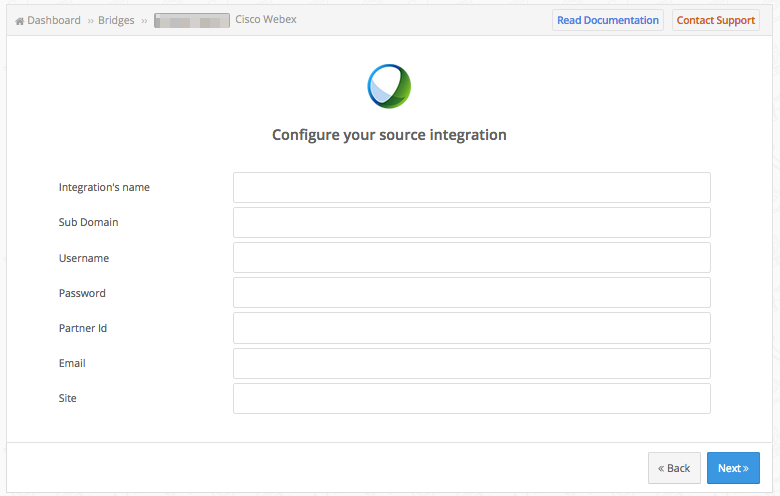Click into the Sub Domain field
The image size is (780, 496).
pos(472,222)
